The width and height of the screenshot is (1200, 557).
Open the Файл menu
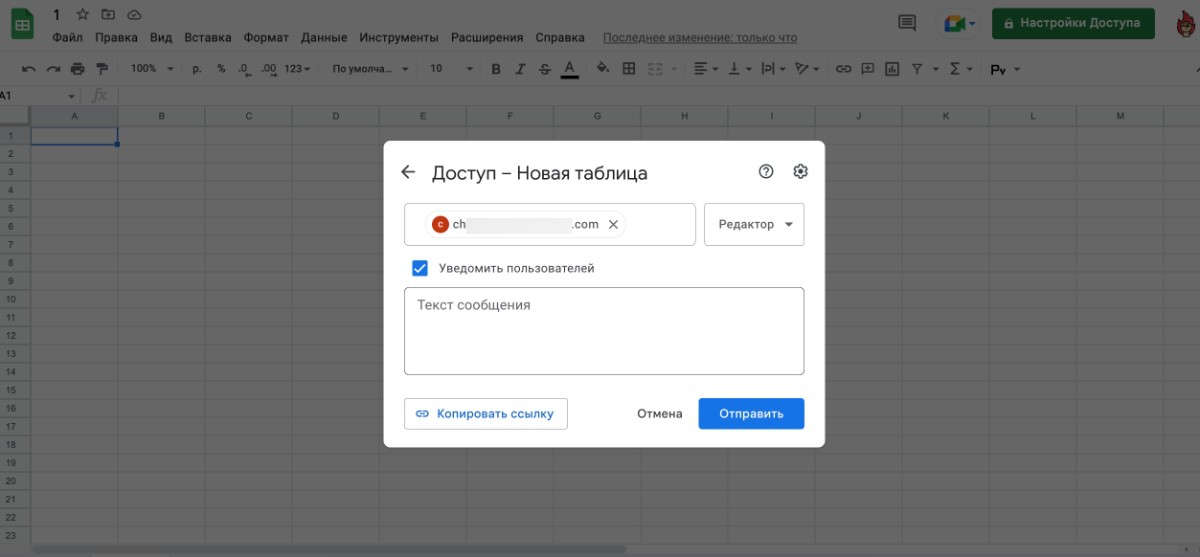pos(67,38)
